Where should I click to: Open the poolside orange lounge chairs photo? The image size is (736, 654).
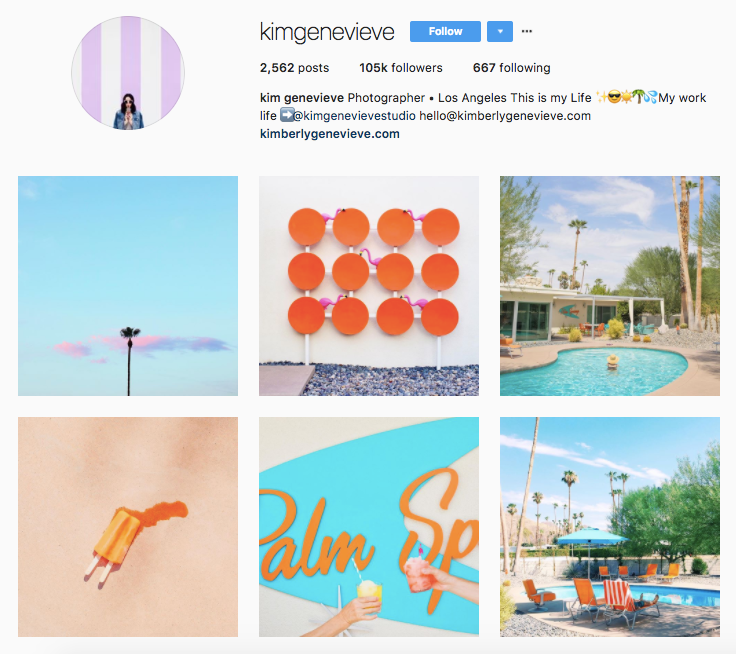coord(610,527)
